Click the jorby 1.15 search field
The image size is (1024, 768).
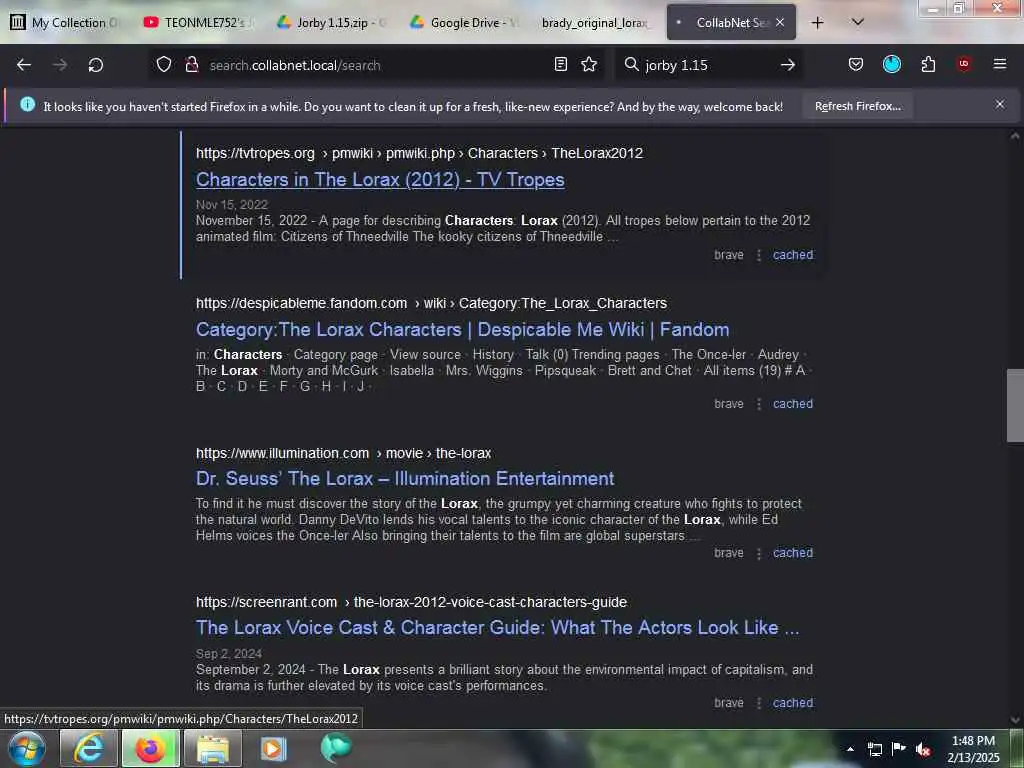709,65
